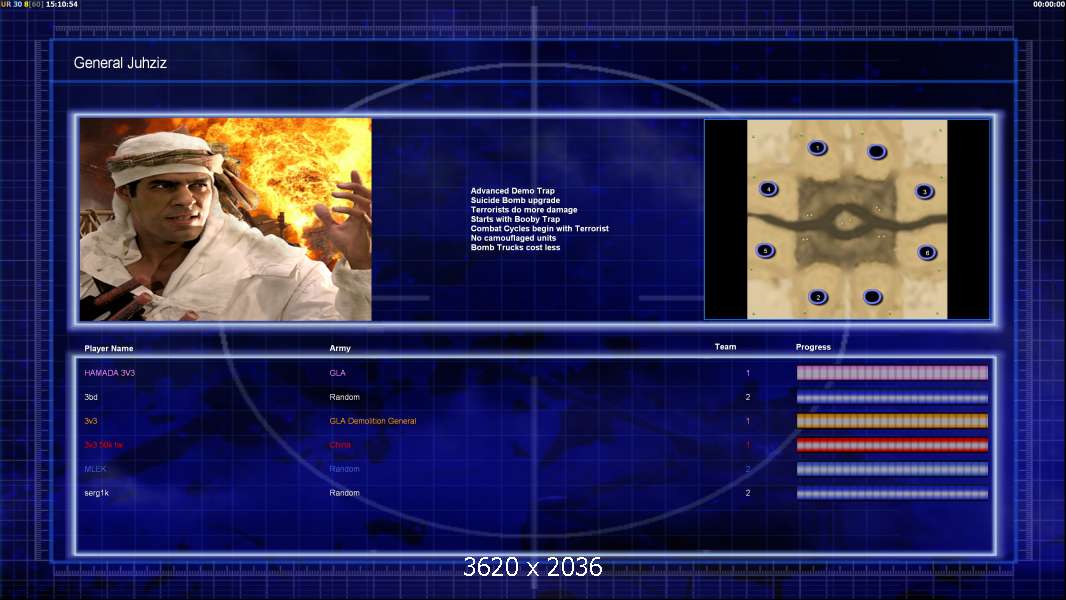1066x600 pixels.
Task: Click team number in serg1k's row
Action: click(748, 493)
